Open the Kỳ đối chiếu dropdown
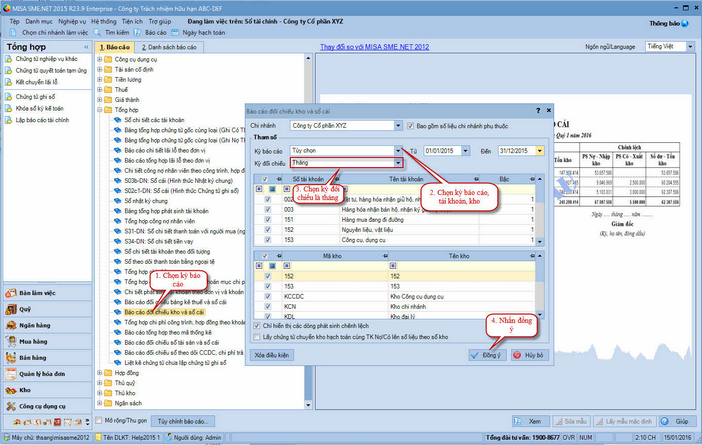The image size is (702, 445). click(x=398, y=163)
